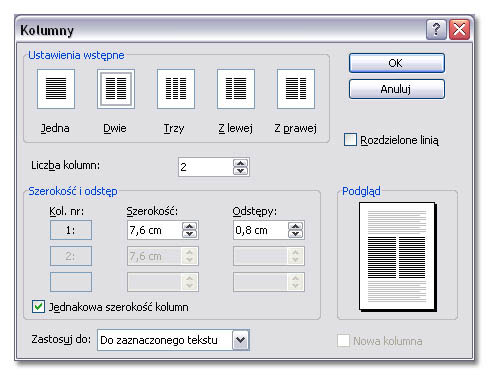Confirm with the OK button
489x375 pixels.
[x=397, y=63]
